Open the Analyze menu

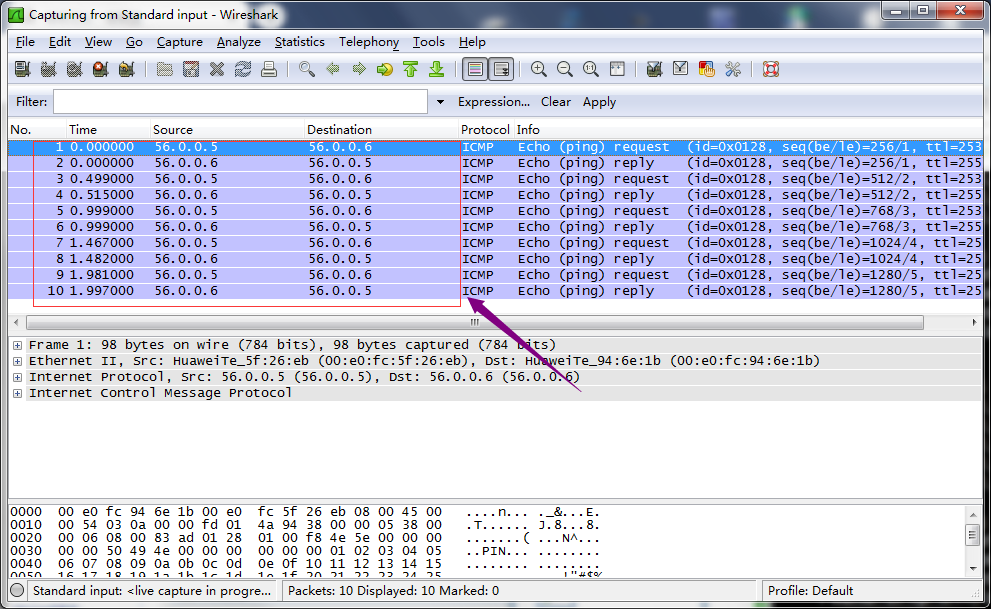(238, 42)
